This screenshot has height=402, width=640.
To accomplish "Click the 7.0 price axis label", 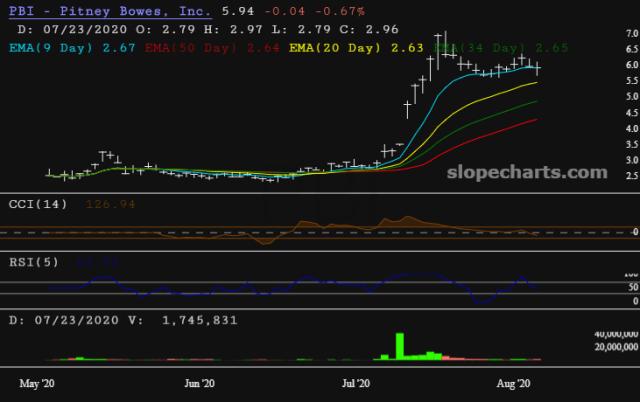I will pos(603,34).
